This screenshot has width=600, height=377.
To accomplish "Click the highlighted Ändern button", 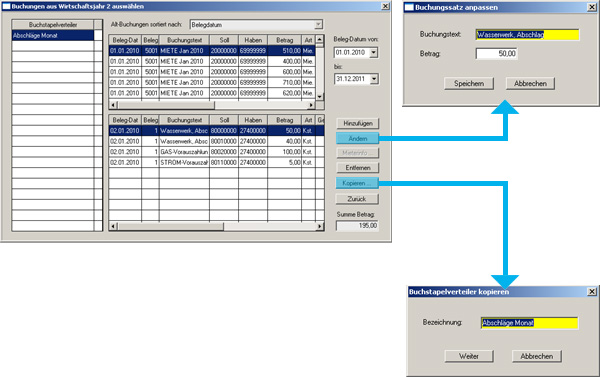I will (x=357, y=139).
